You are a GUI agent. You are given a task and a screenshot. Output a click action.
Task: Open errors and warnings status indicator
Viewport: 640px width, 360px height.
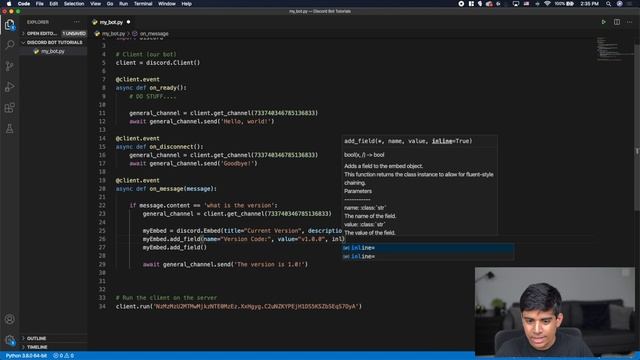[x=63, y=356]
